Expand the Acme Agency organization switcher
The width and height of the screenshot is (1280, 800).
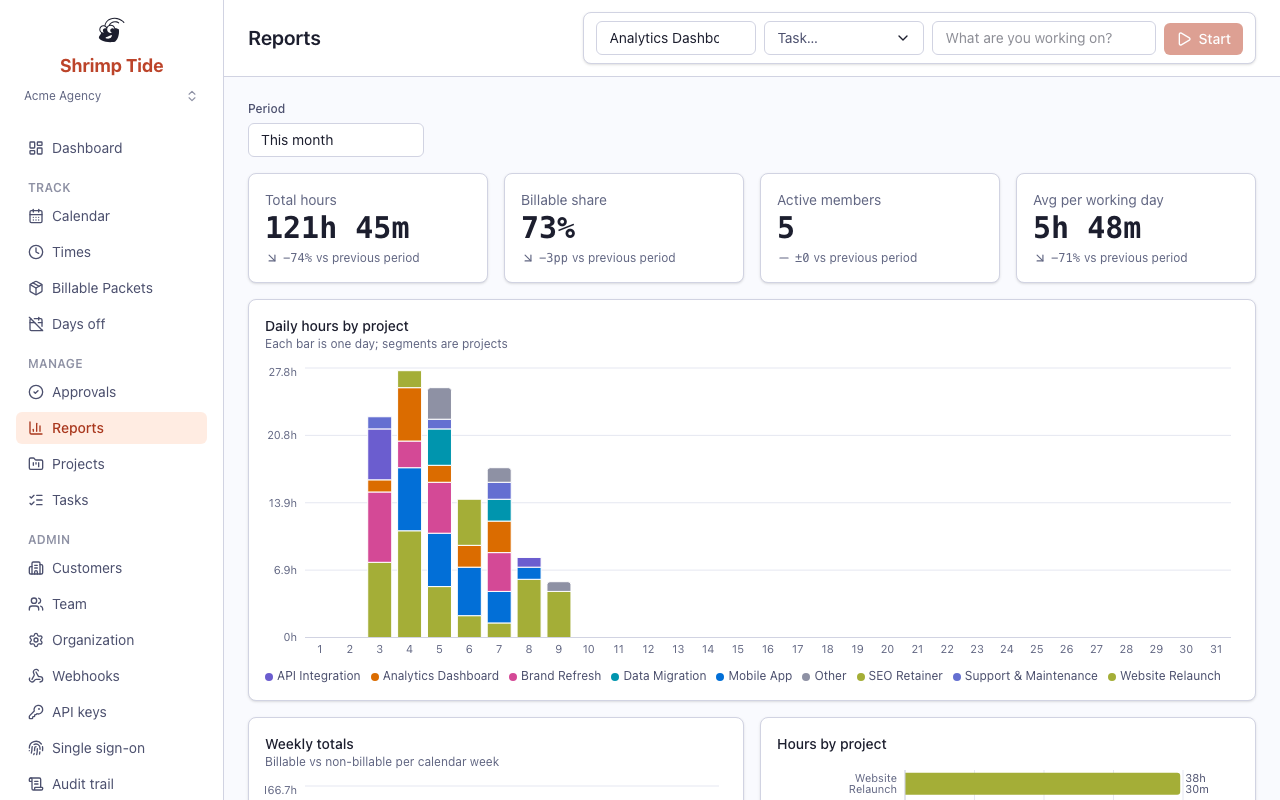pos(111,96)
